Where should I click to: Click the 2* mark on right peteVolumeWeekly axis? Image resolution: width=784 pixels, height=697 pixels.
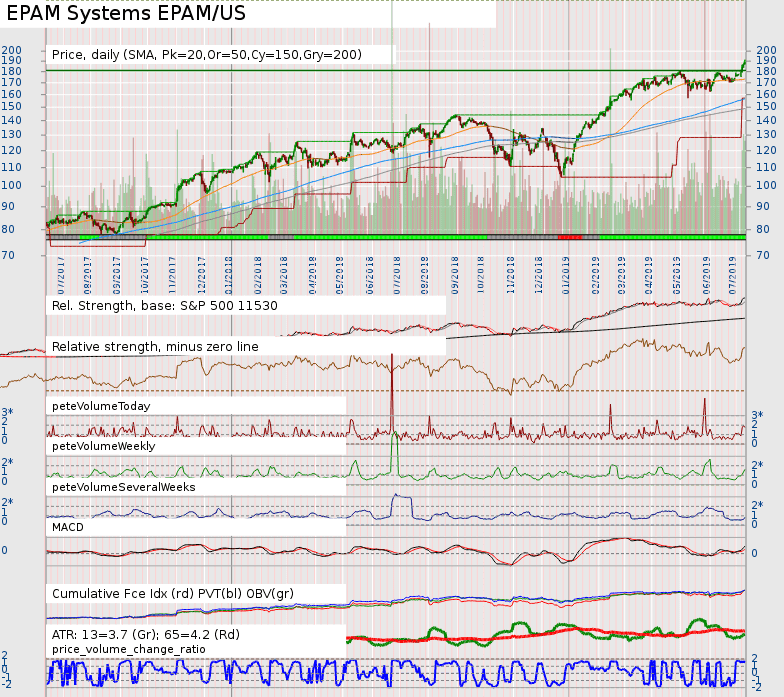(x=758, y=465)
